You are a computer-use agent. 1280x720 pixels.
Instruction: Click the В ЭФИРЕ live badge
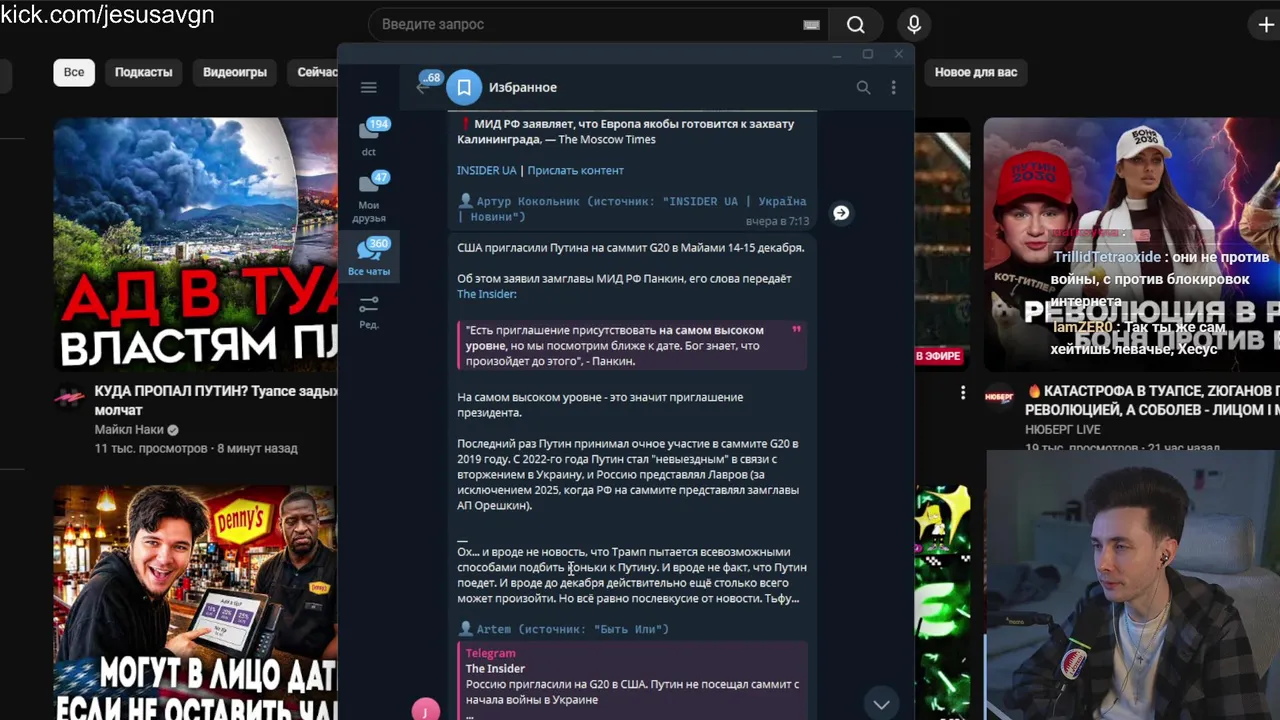[x=938, y=356]
